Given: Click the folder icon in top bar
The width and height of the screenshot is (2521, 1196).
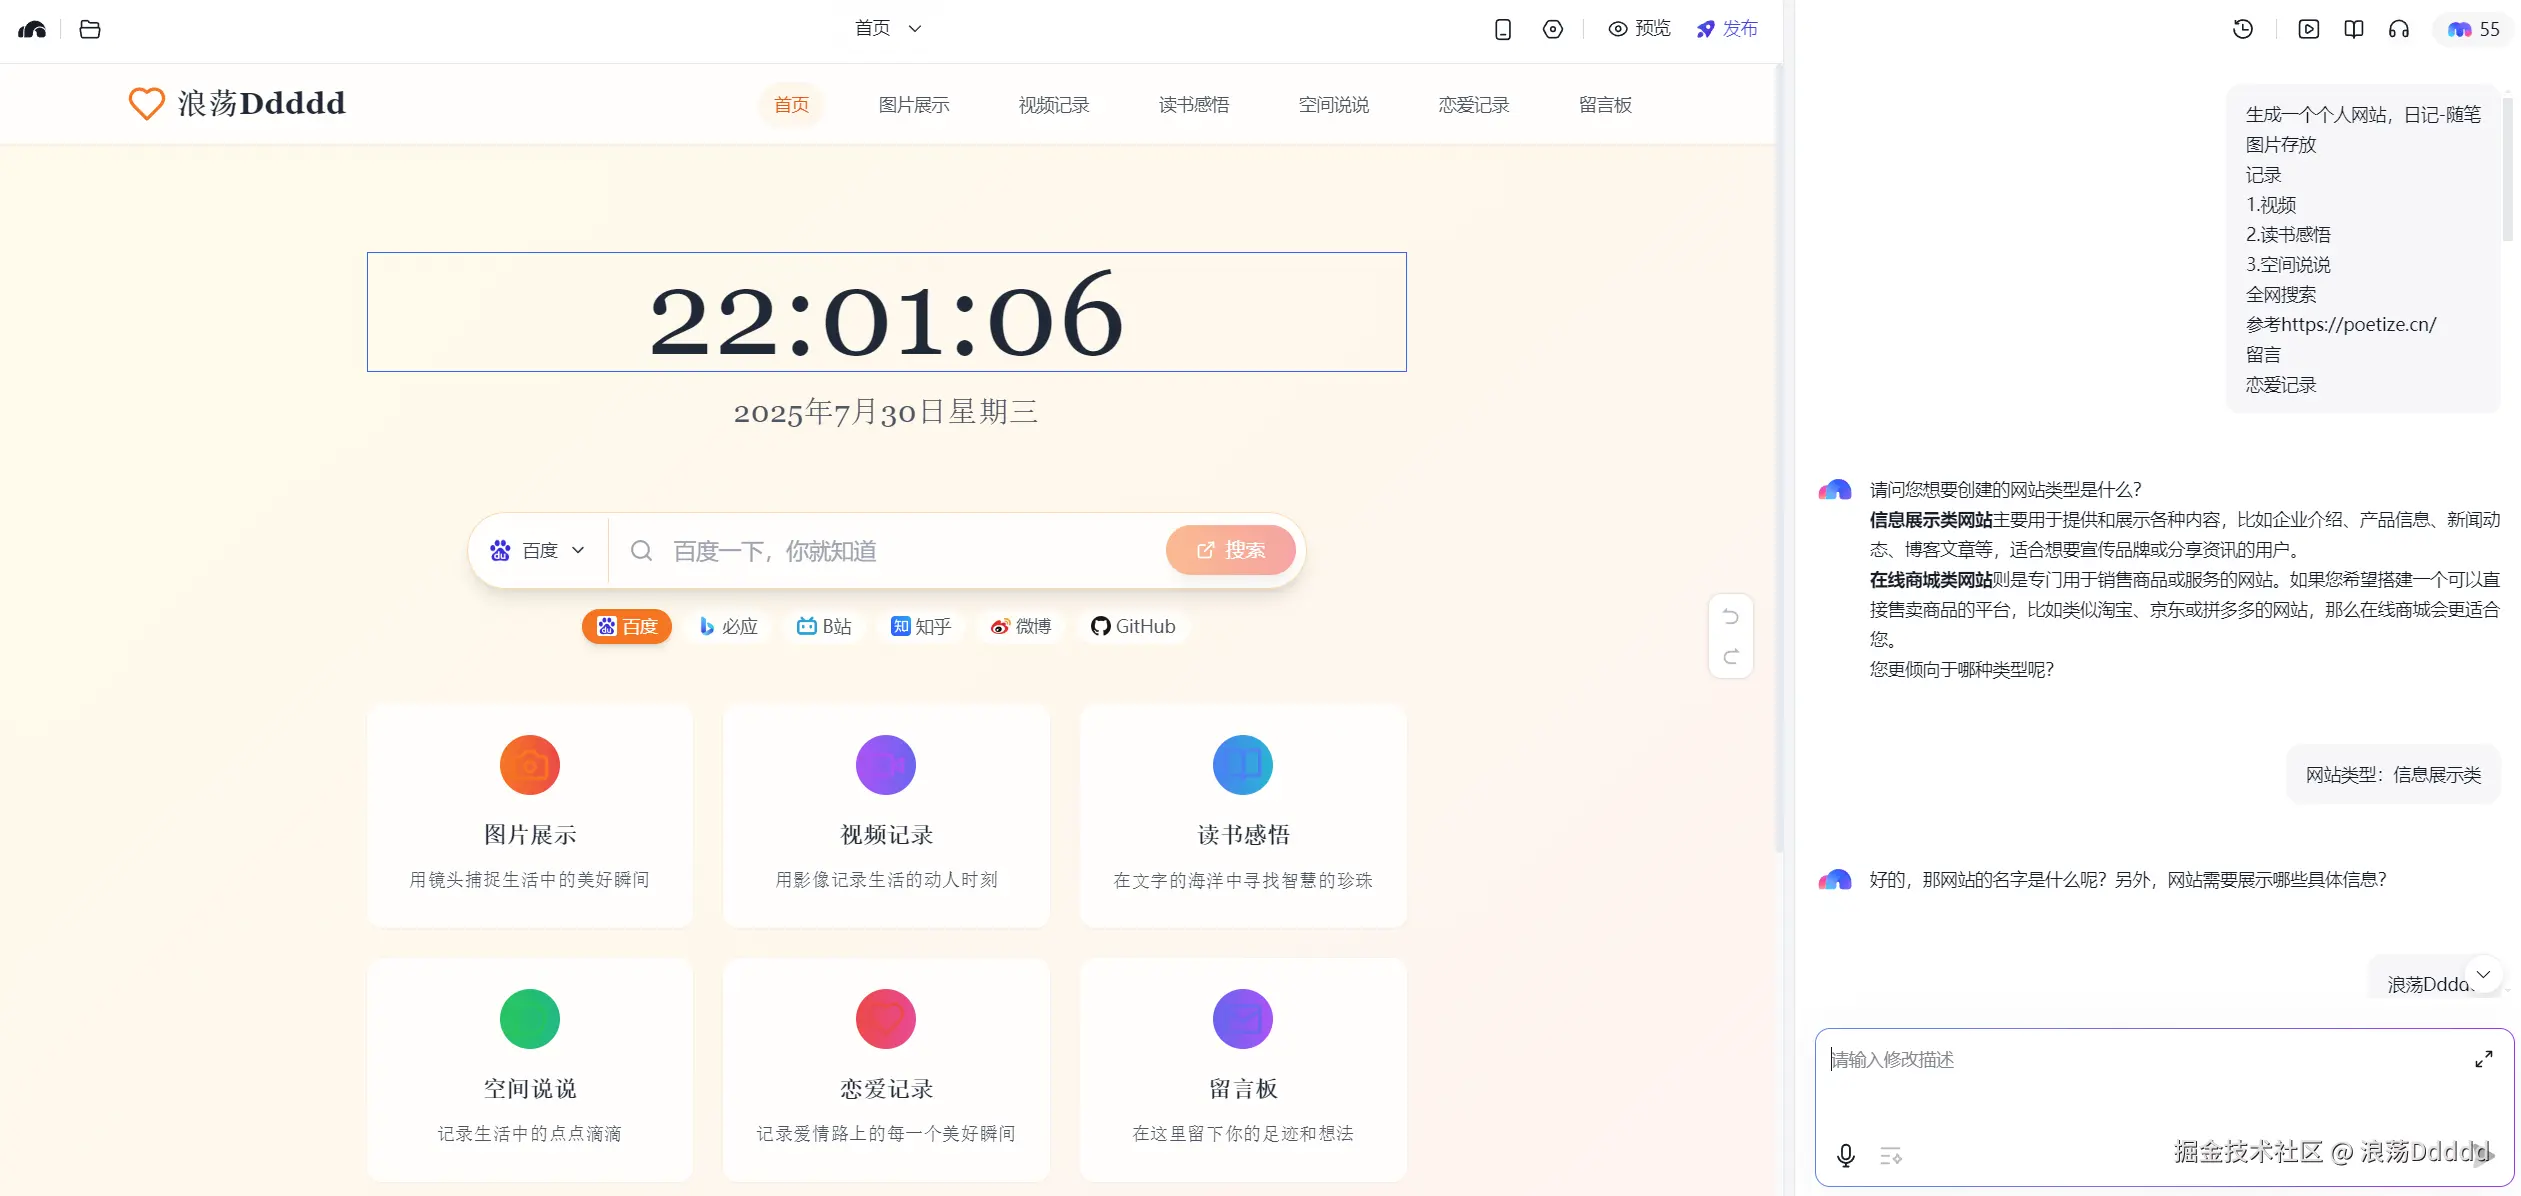Looking at the screenshot, I should 90,29.
